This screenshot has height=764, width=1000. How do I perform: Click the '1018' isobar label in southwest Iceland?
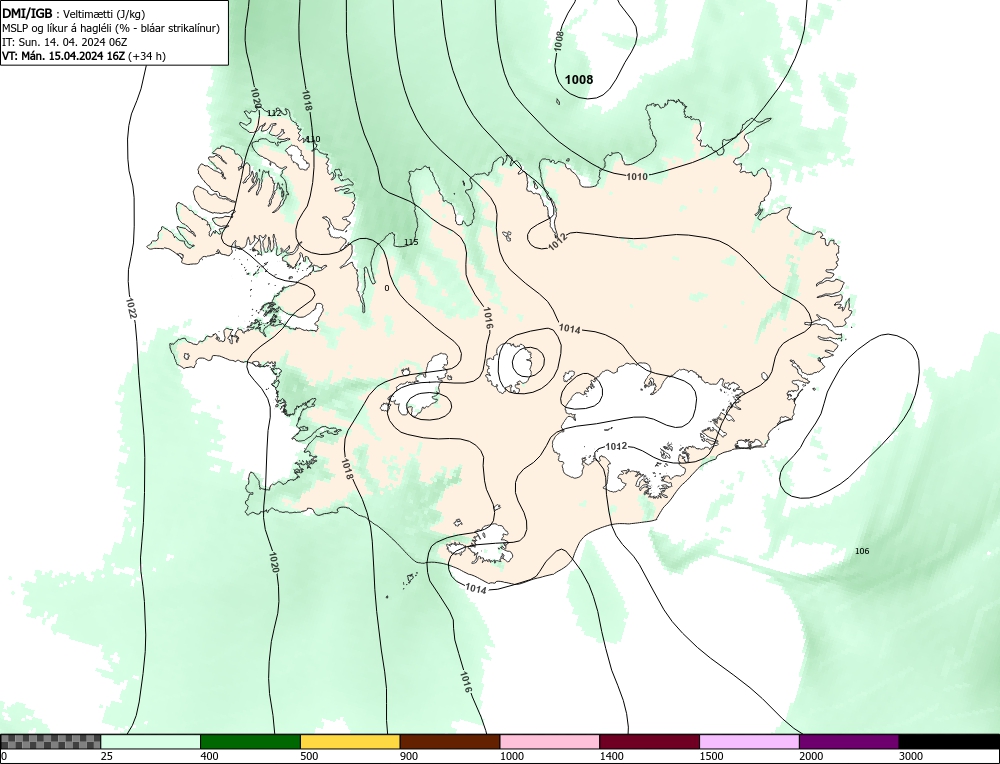click(x=347, y=469)
